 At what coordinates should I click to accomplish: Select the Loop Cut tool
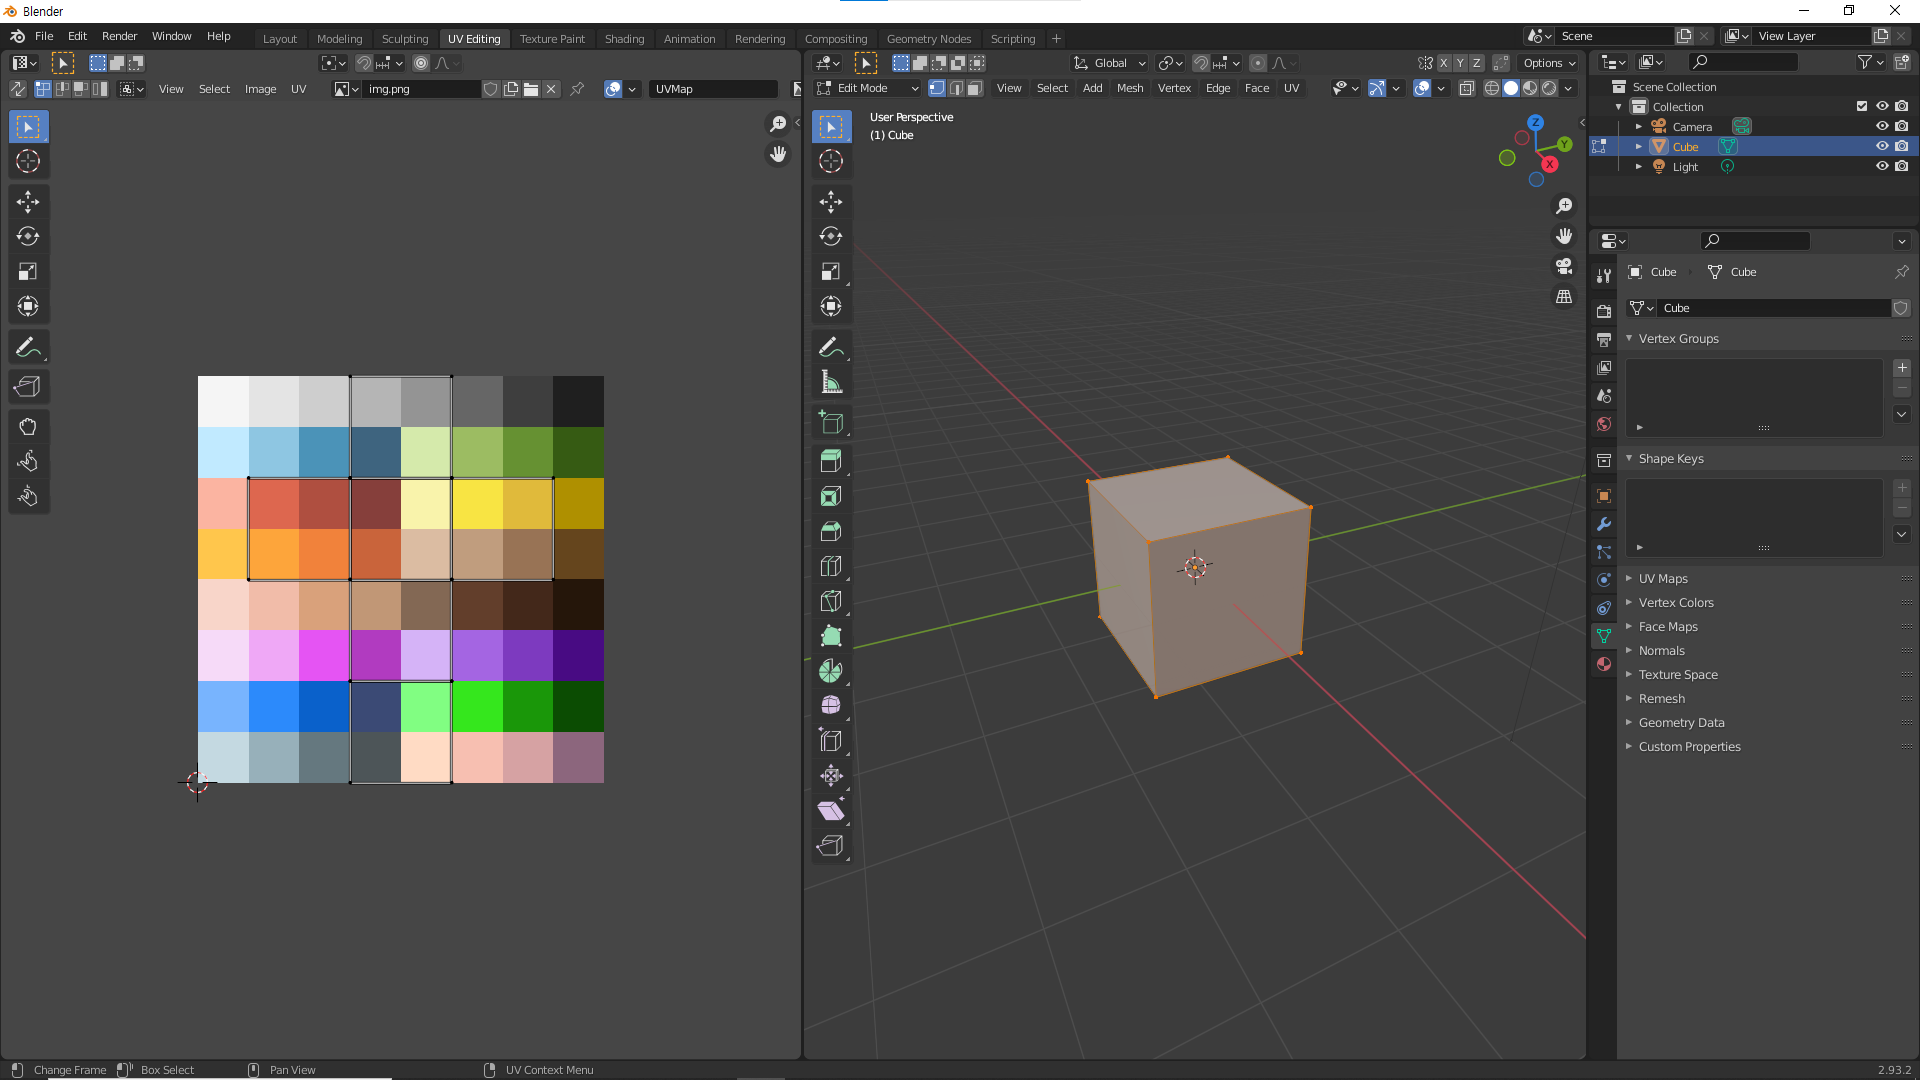[830, 566]
